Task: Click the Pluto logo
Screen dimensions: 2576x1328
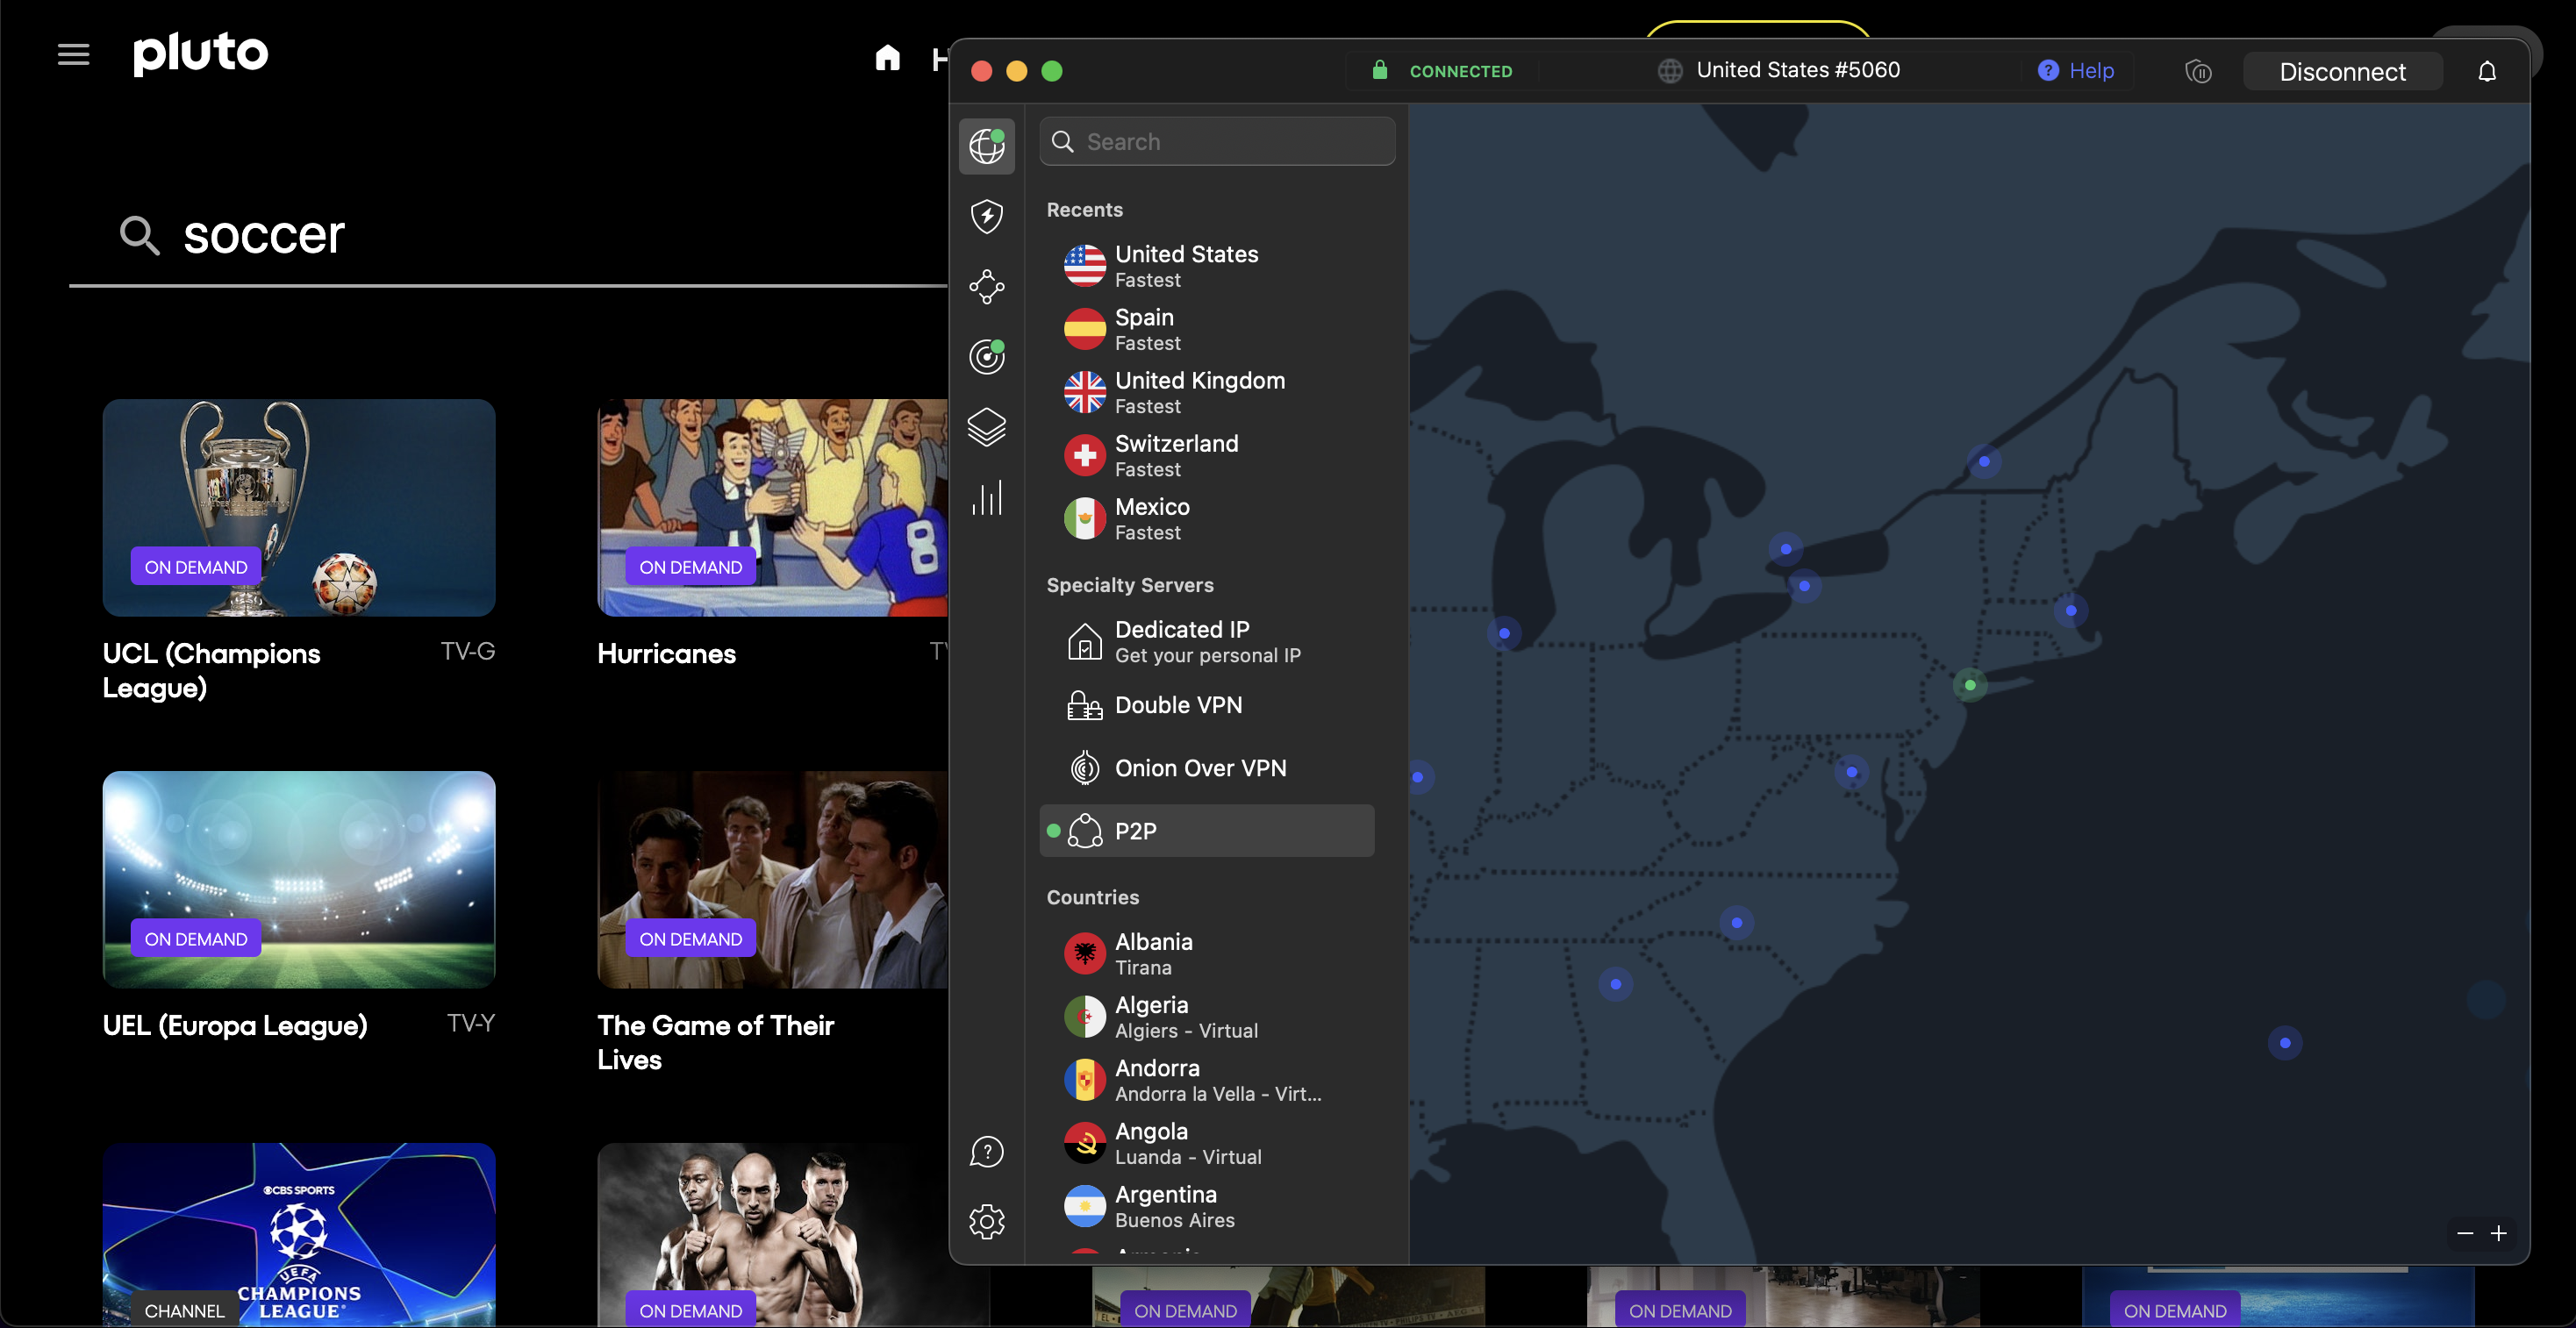Action: (x=201, y=53)
